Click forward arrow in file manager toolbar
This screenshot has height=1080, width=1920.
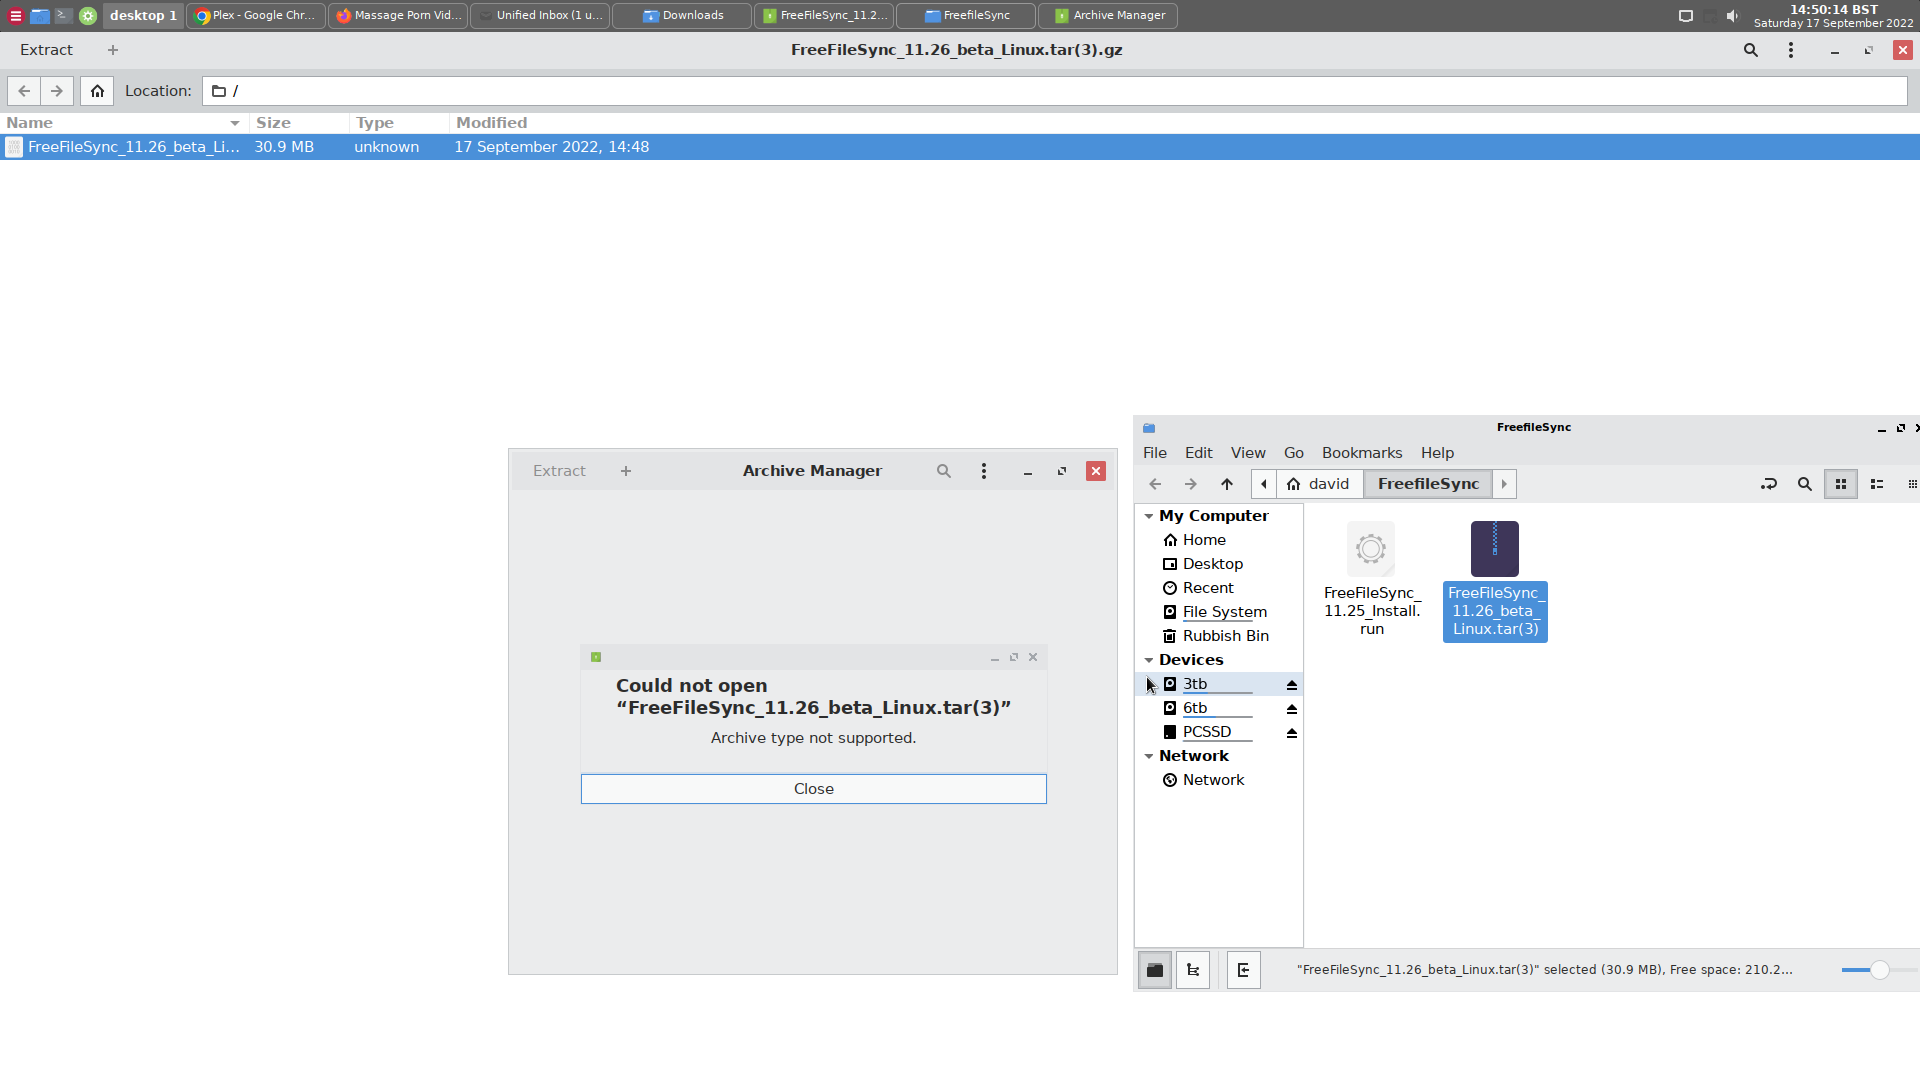click(1191, 484)
